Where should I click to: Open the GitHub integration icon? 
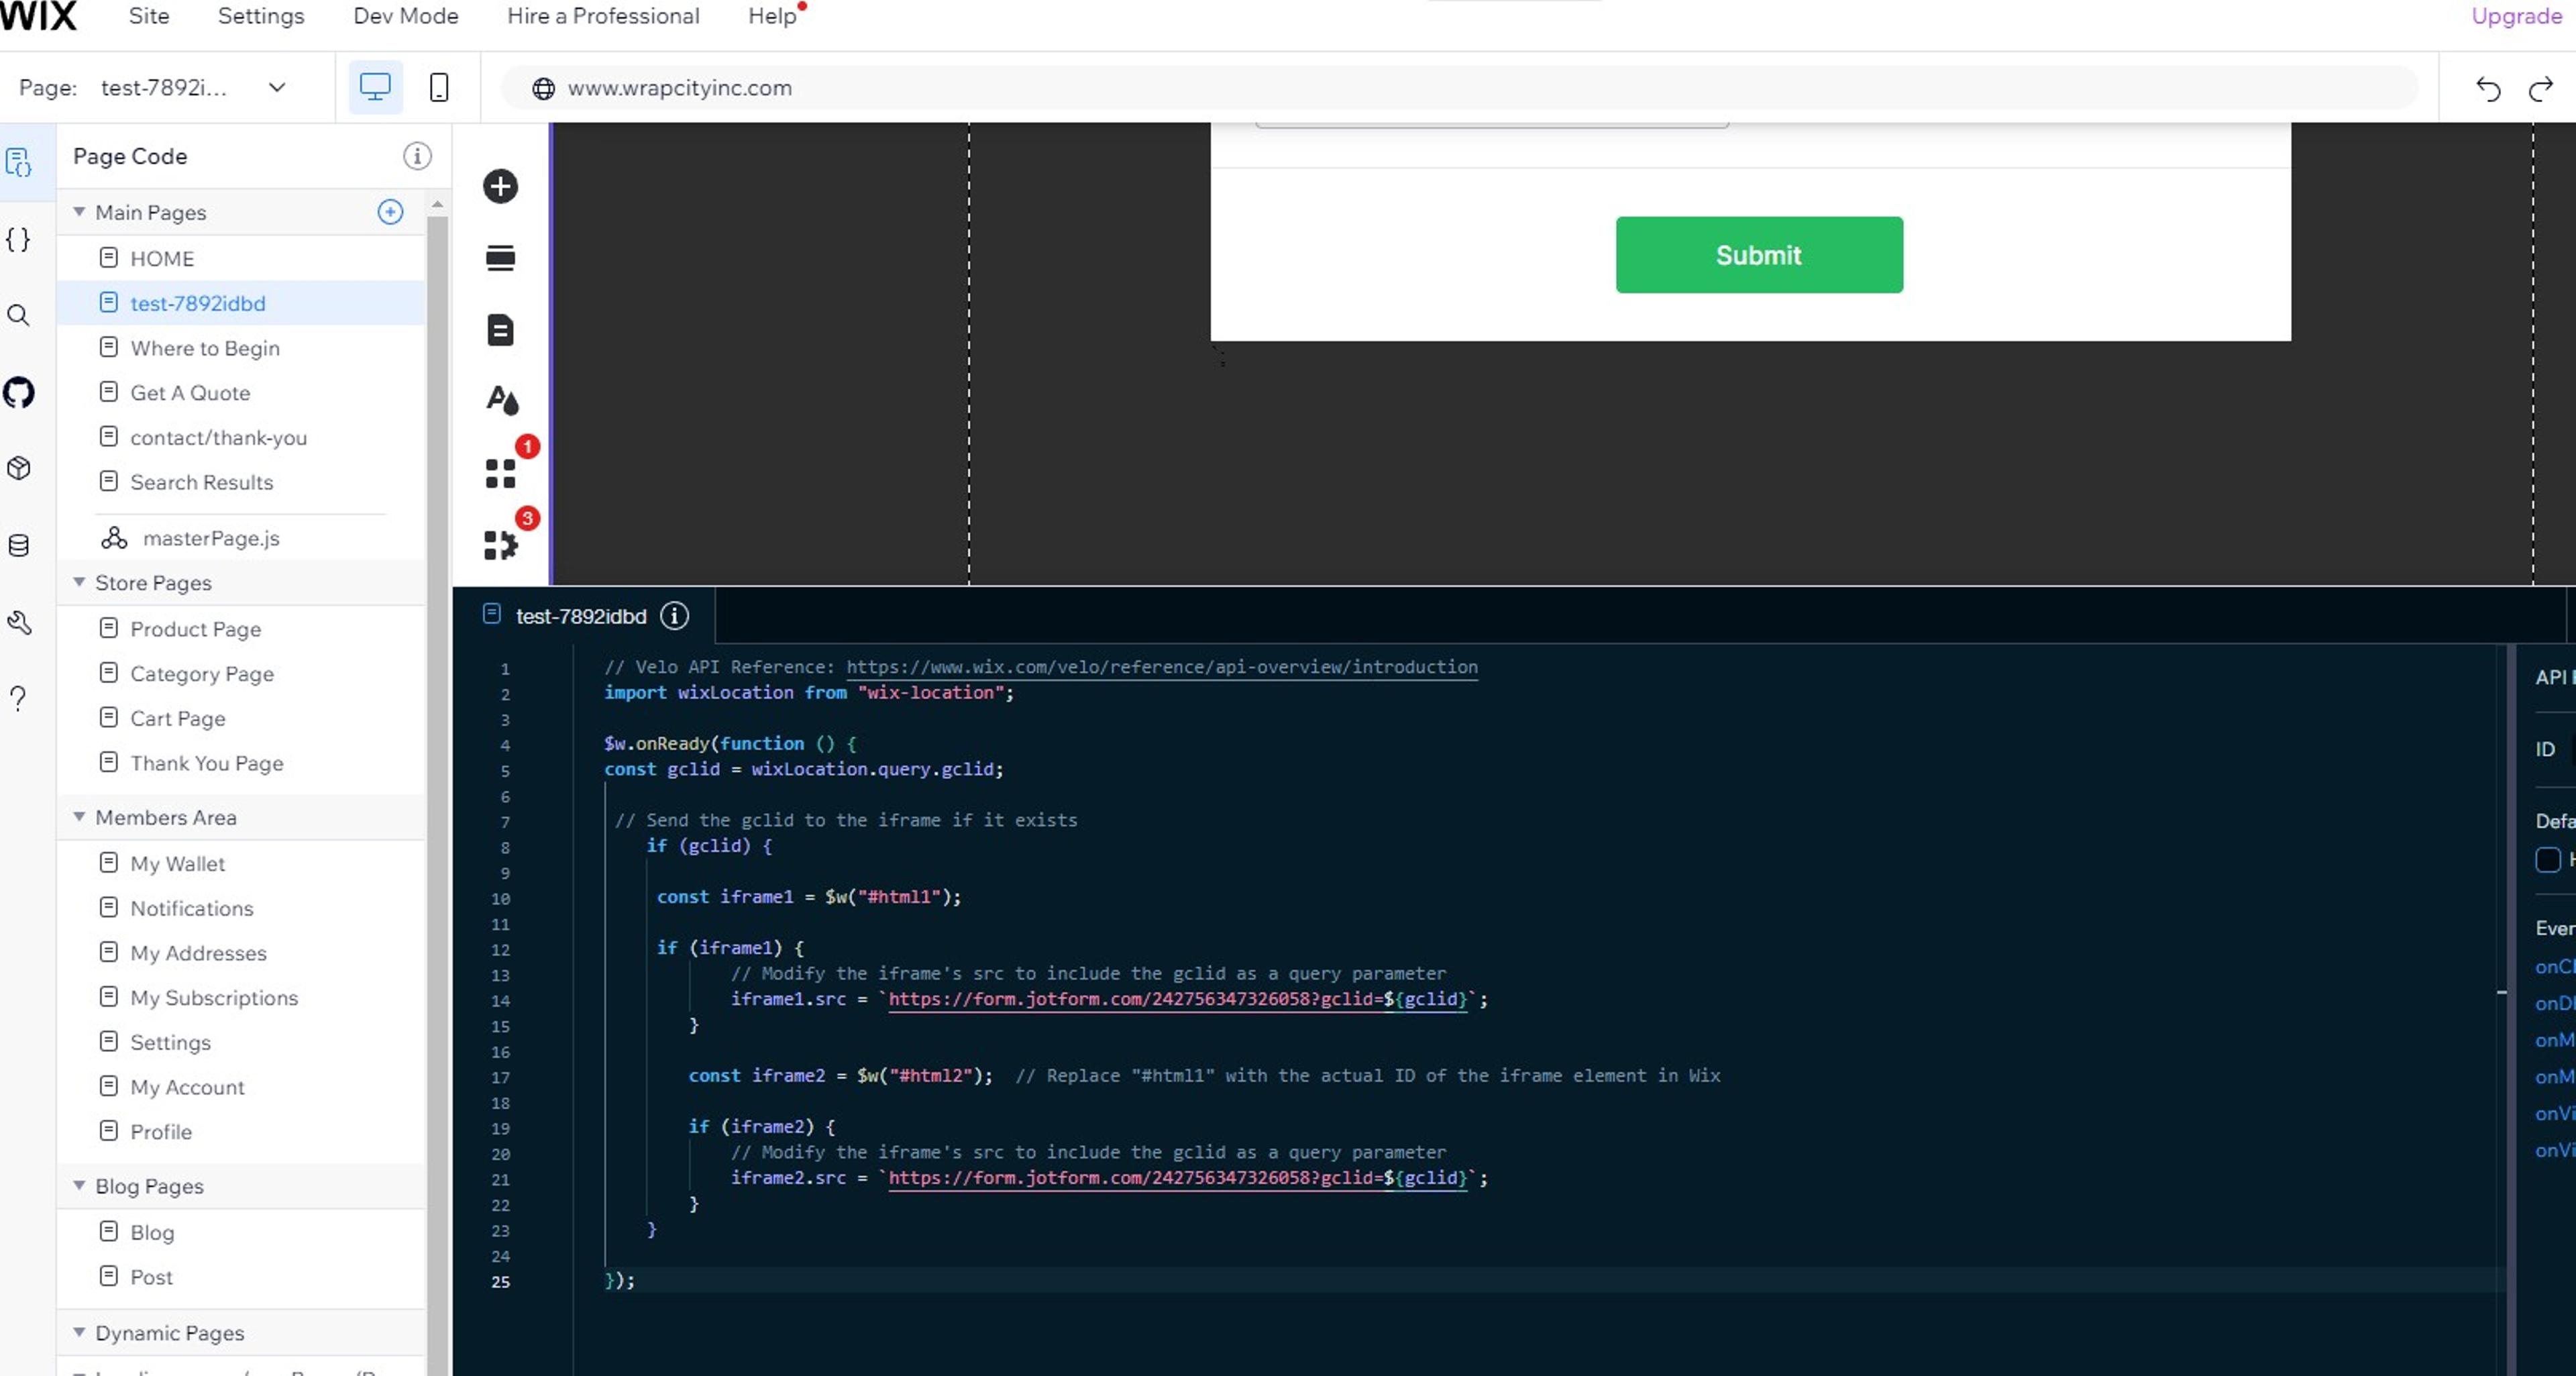click(18, 392)
